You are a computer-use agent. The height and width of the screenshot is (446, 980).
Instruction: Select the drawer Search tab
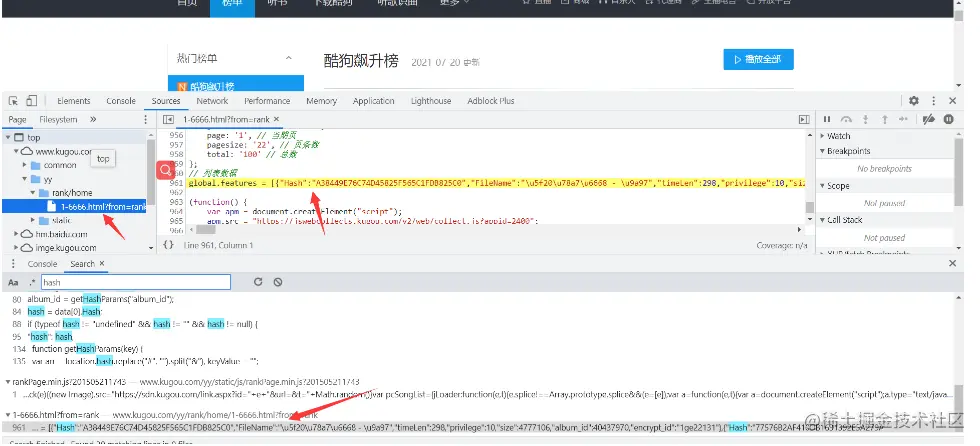82,264
